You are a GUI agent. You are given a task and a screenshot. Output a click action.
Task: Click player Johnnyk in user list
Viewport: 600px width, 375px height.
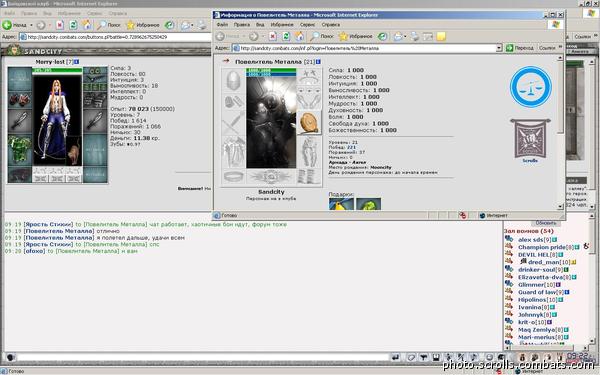531,315
